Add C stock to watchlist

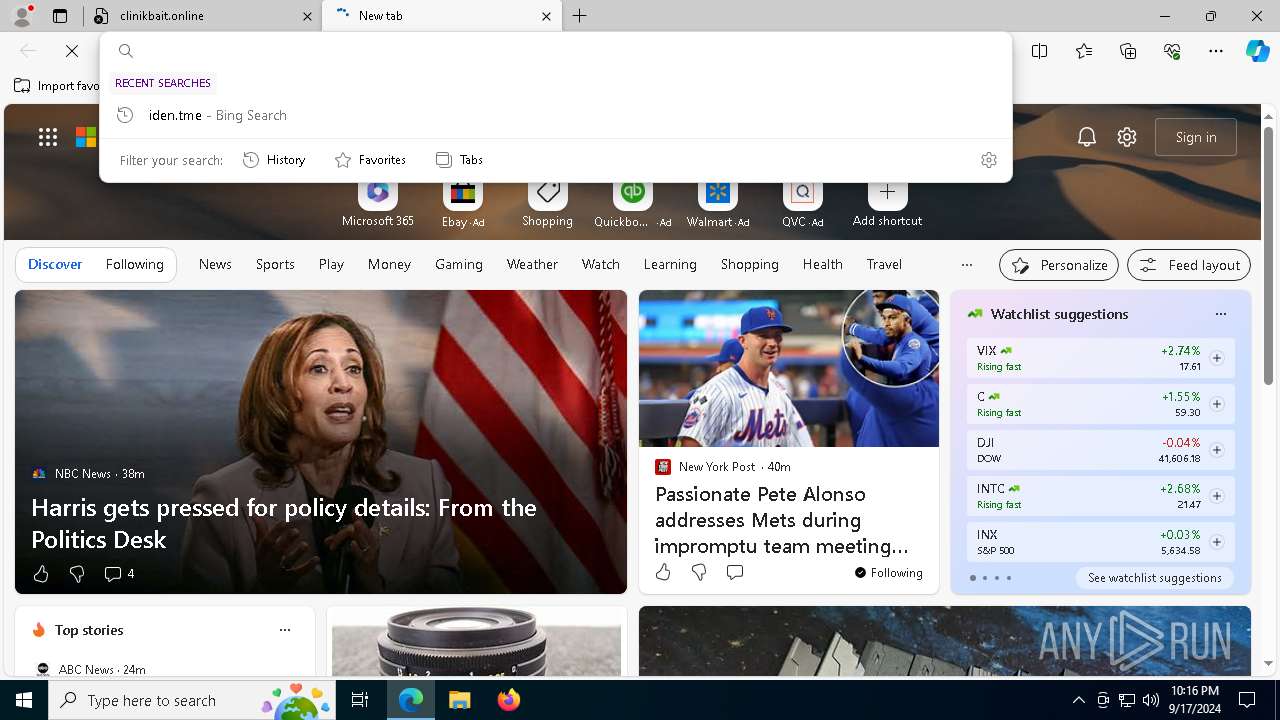click(1216, 404)
